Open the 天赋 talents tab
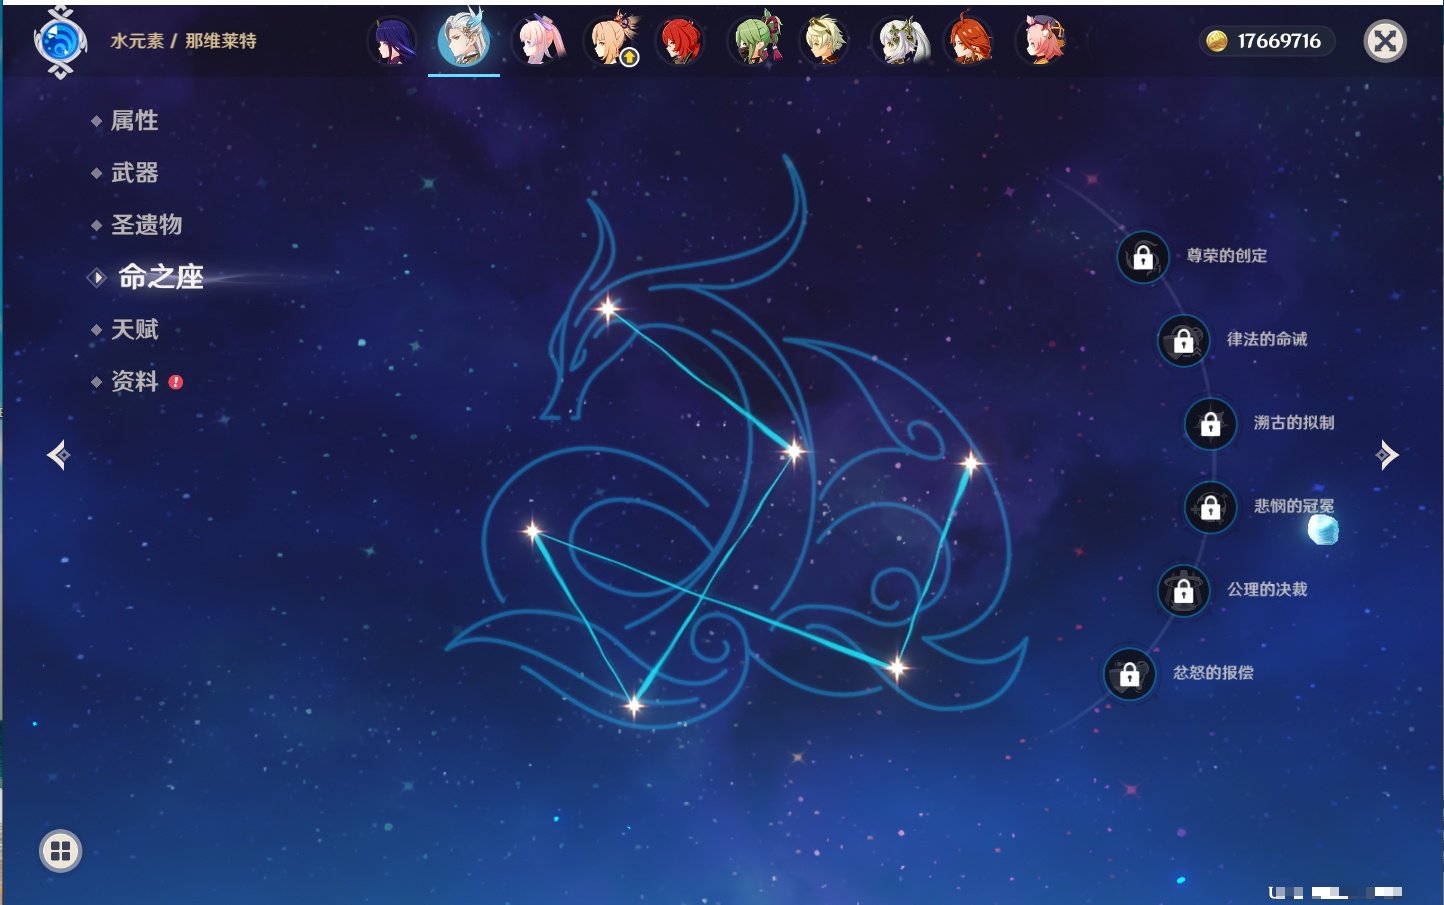 pyautogui.click(x=134, y=329)
